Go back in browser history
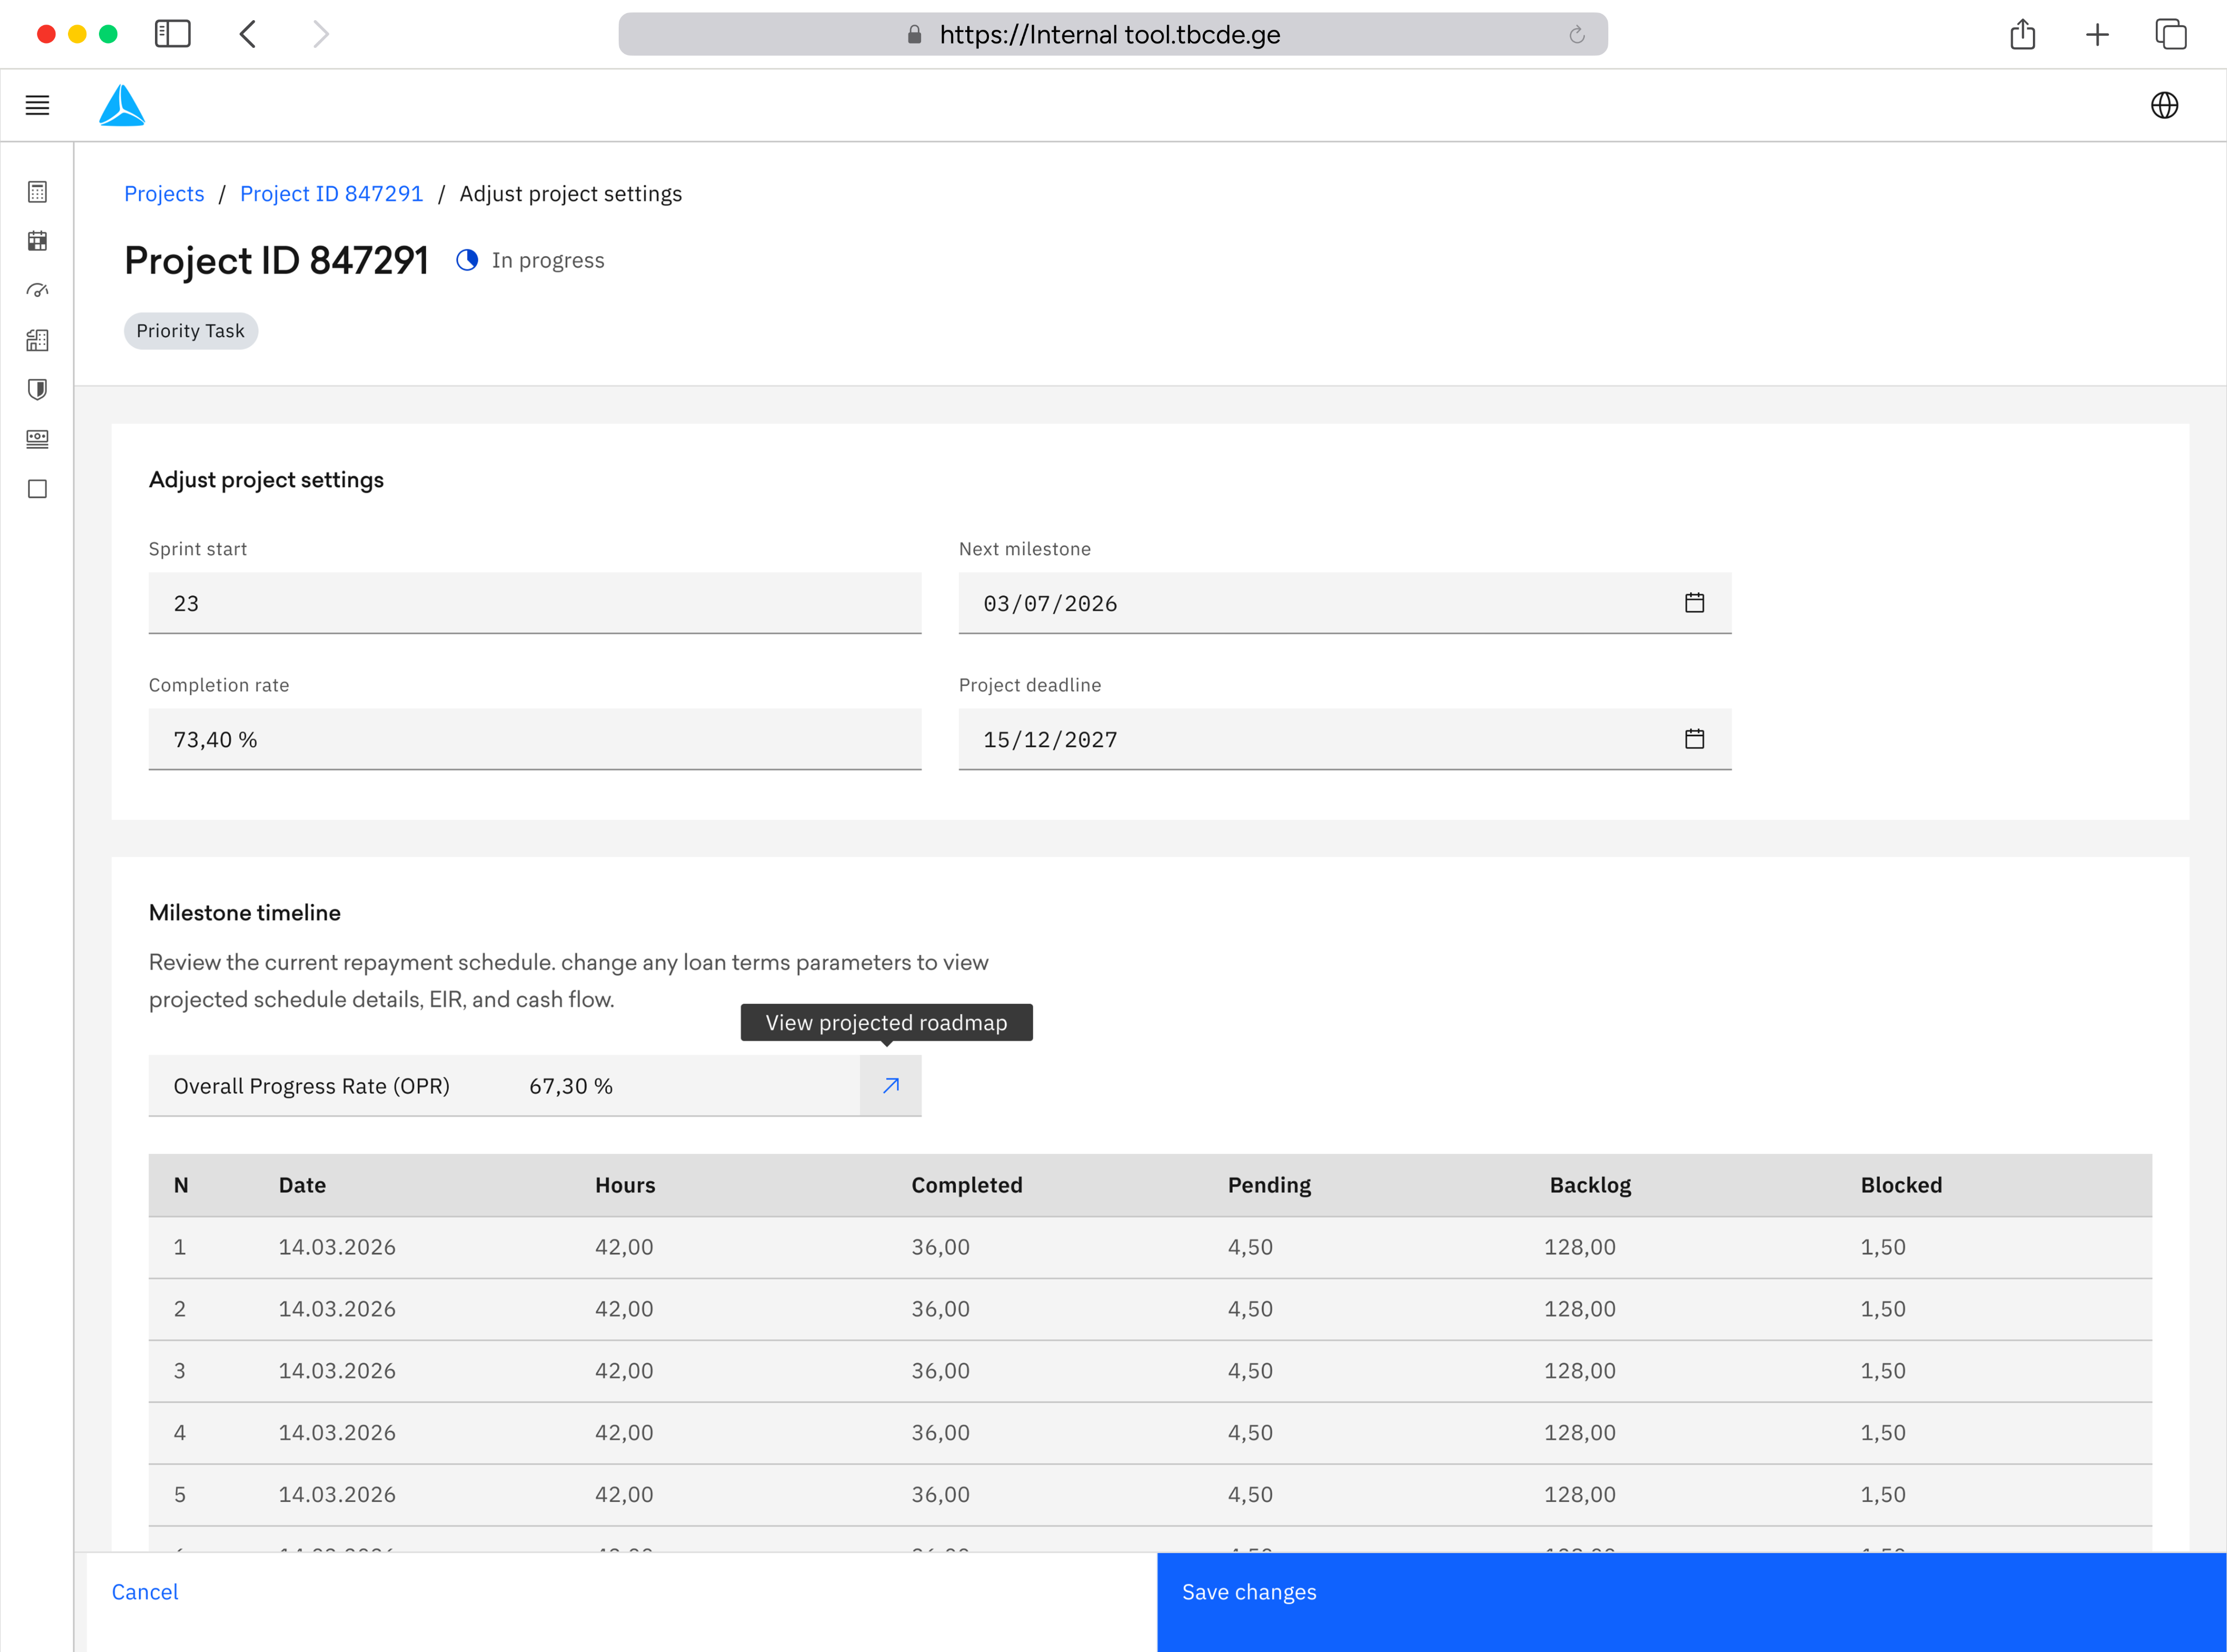Image resolution: width=2227 pixels, height=1652 pixels. 248,34
